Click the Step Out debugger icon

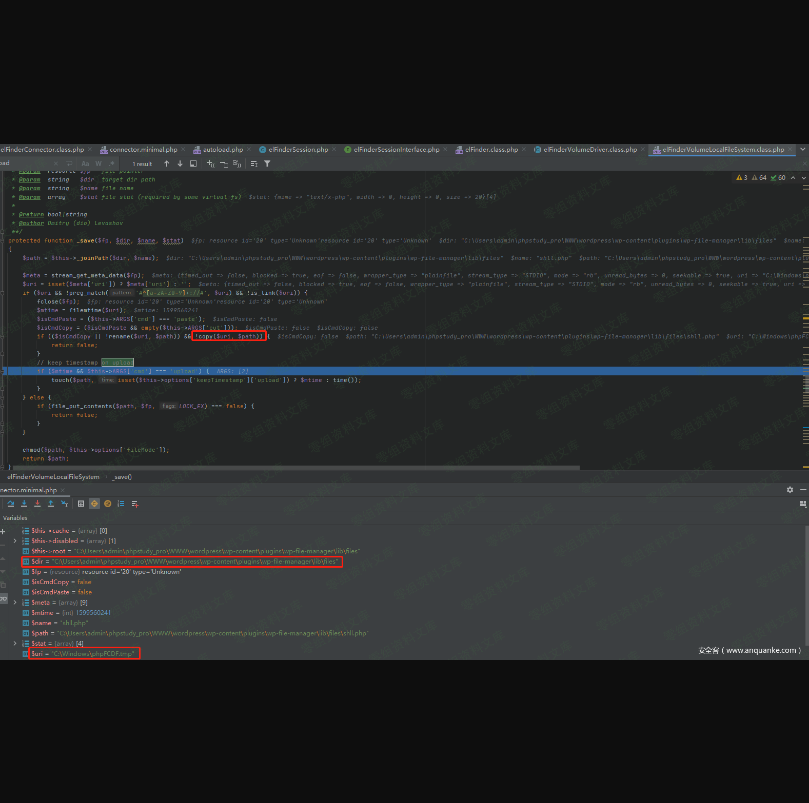(x=52, y=504)
